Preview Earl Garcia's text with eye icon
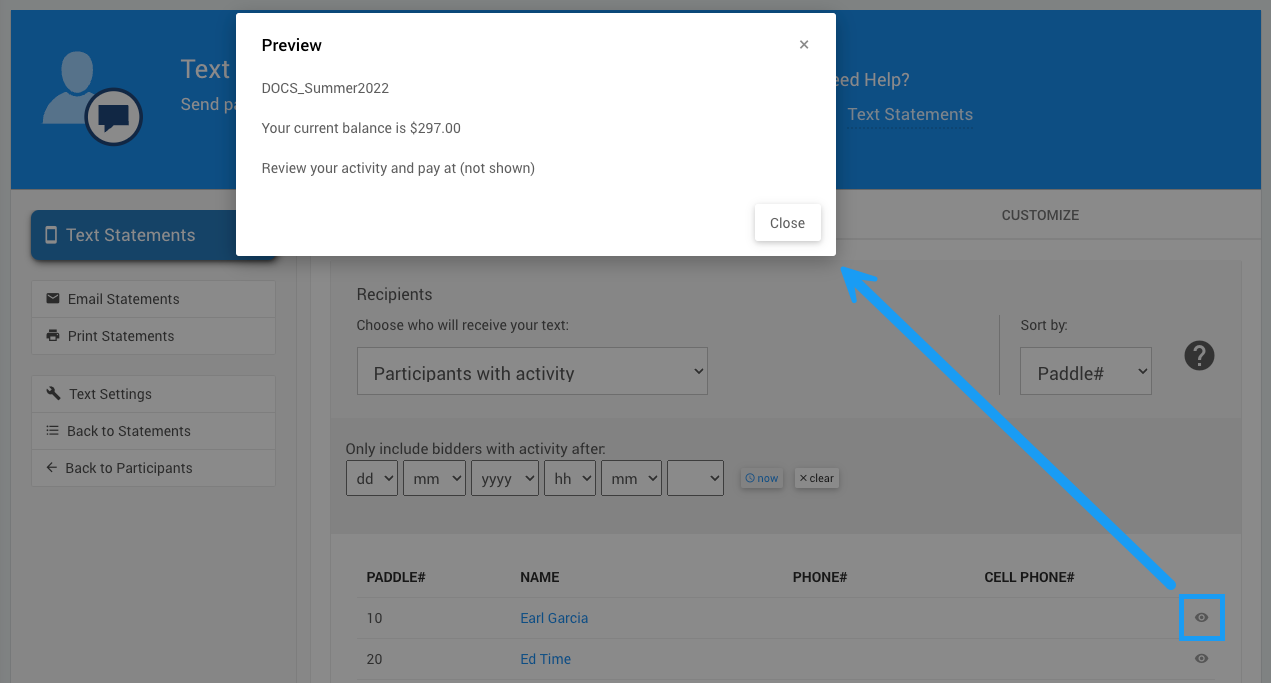The width and height of the screenshot is (1271, 683). tap(1201, 618)
